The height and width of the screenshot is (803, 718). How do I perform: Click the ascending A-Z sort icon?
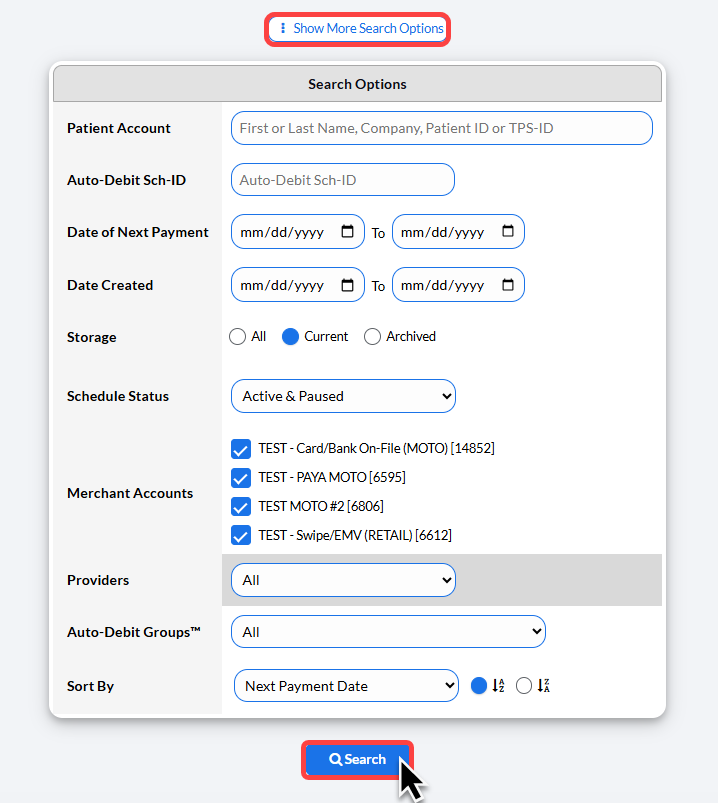coord(498,686)
